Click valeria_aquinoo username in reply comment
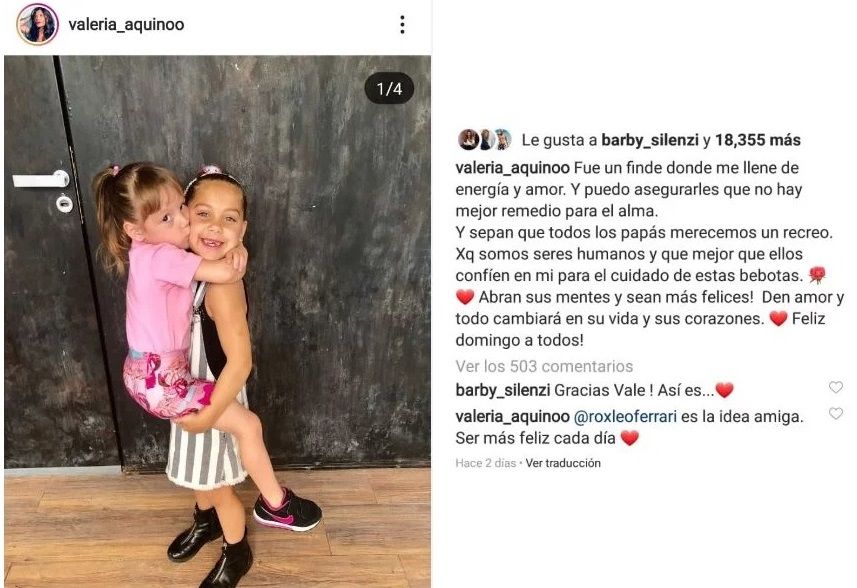The image size is (857, 588). pos(512,417)
